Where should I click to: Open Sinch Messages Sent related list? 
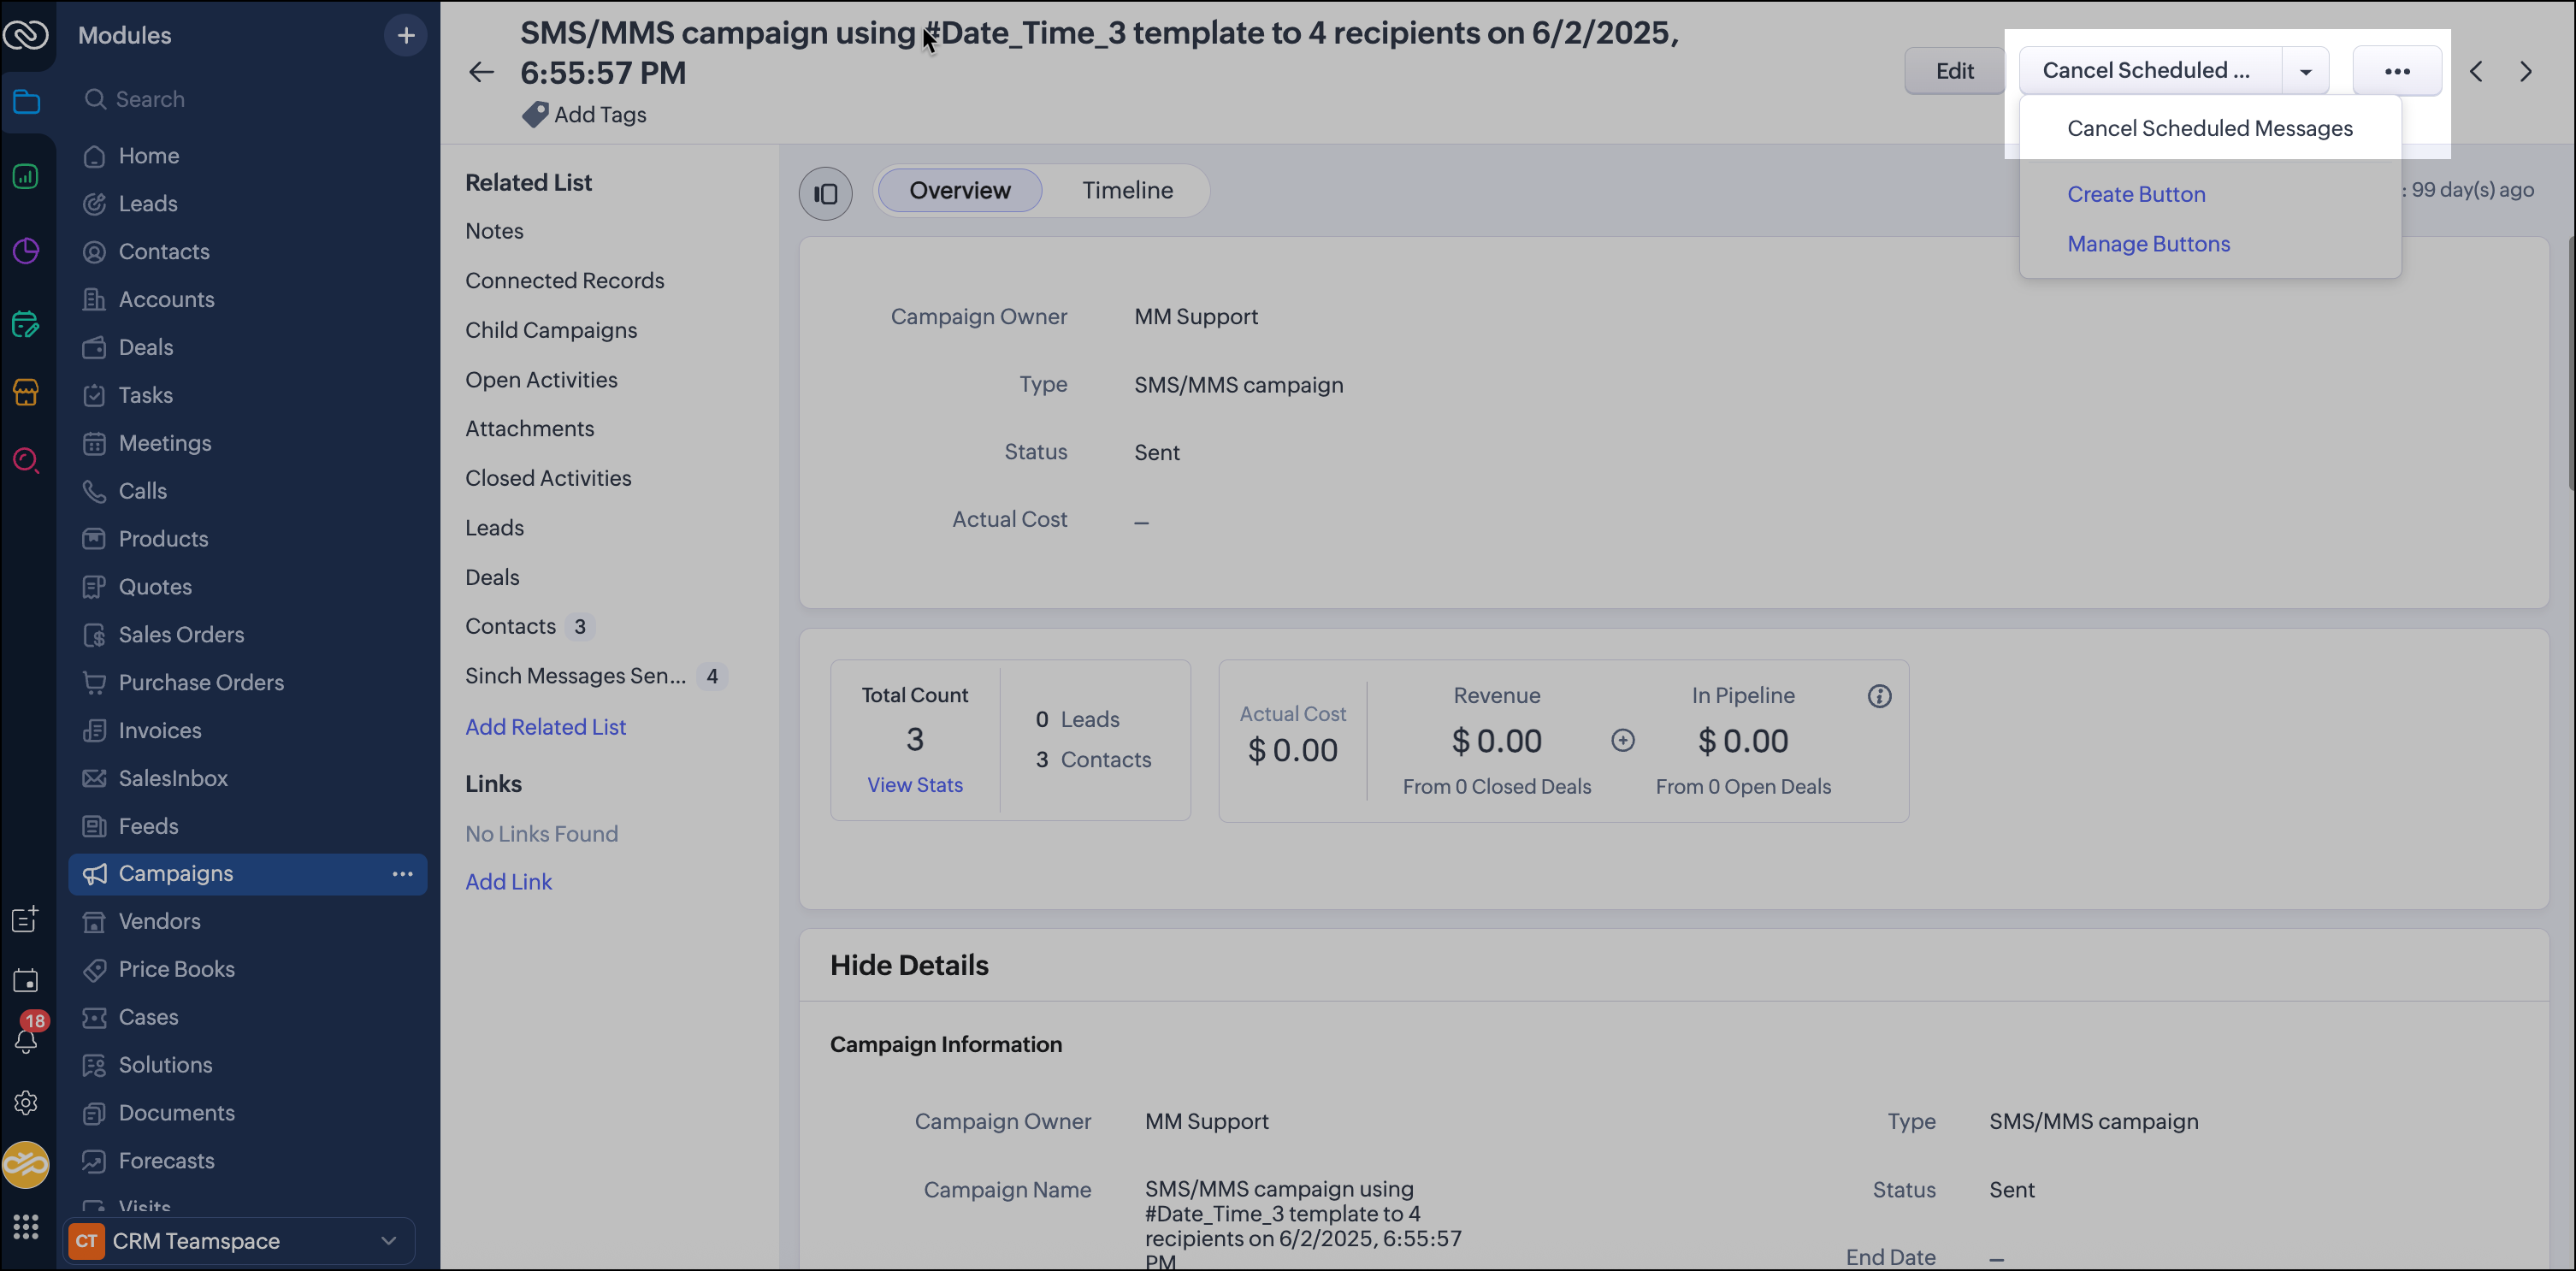(575, 677)
